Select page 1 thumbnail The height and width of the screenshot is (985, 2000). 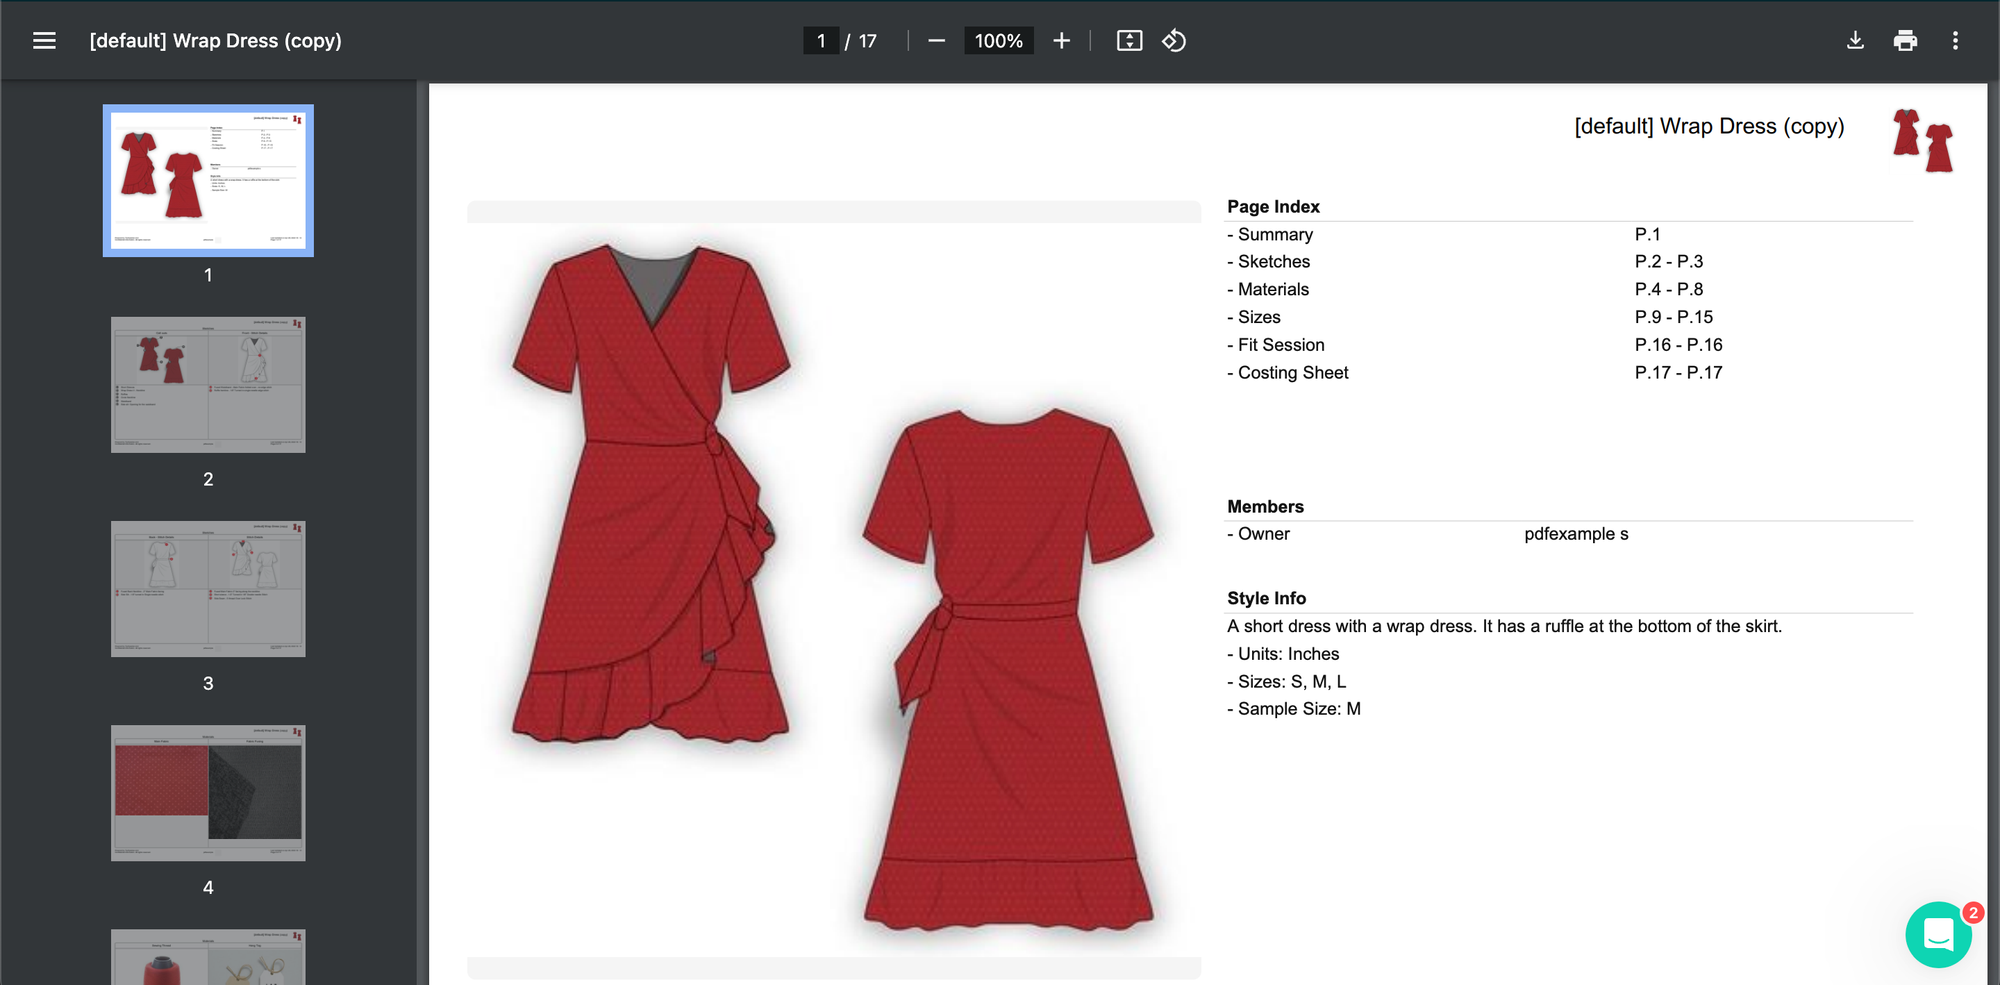click(x=208, y=181)
